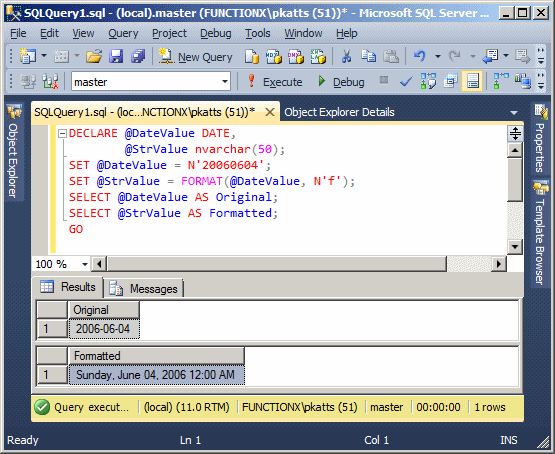Switch to the Results tab

tap(68, 287)
